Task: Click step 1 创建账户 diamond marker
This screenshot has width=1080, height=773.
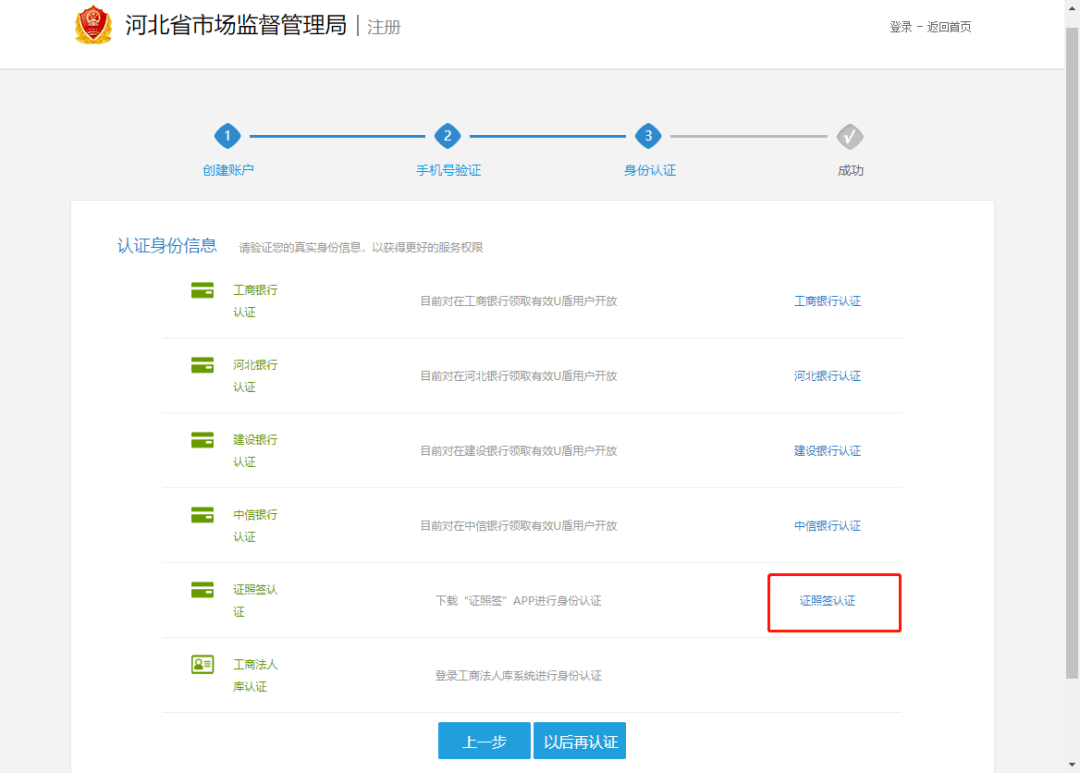Action: pos(228,137)
